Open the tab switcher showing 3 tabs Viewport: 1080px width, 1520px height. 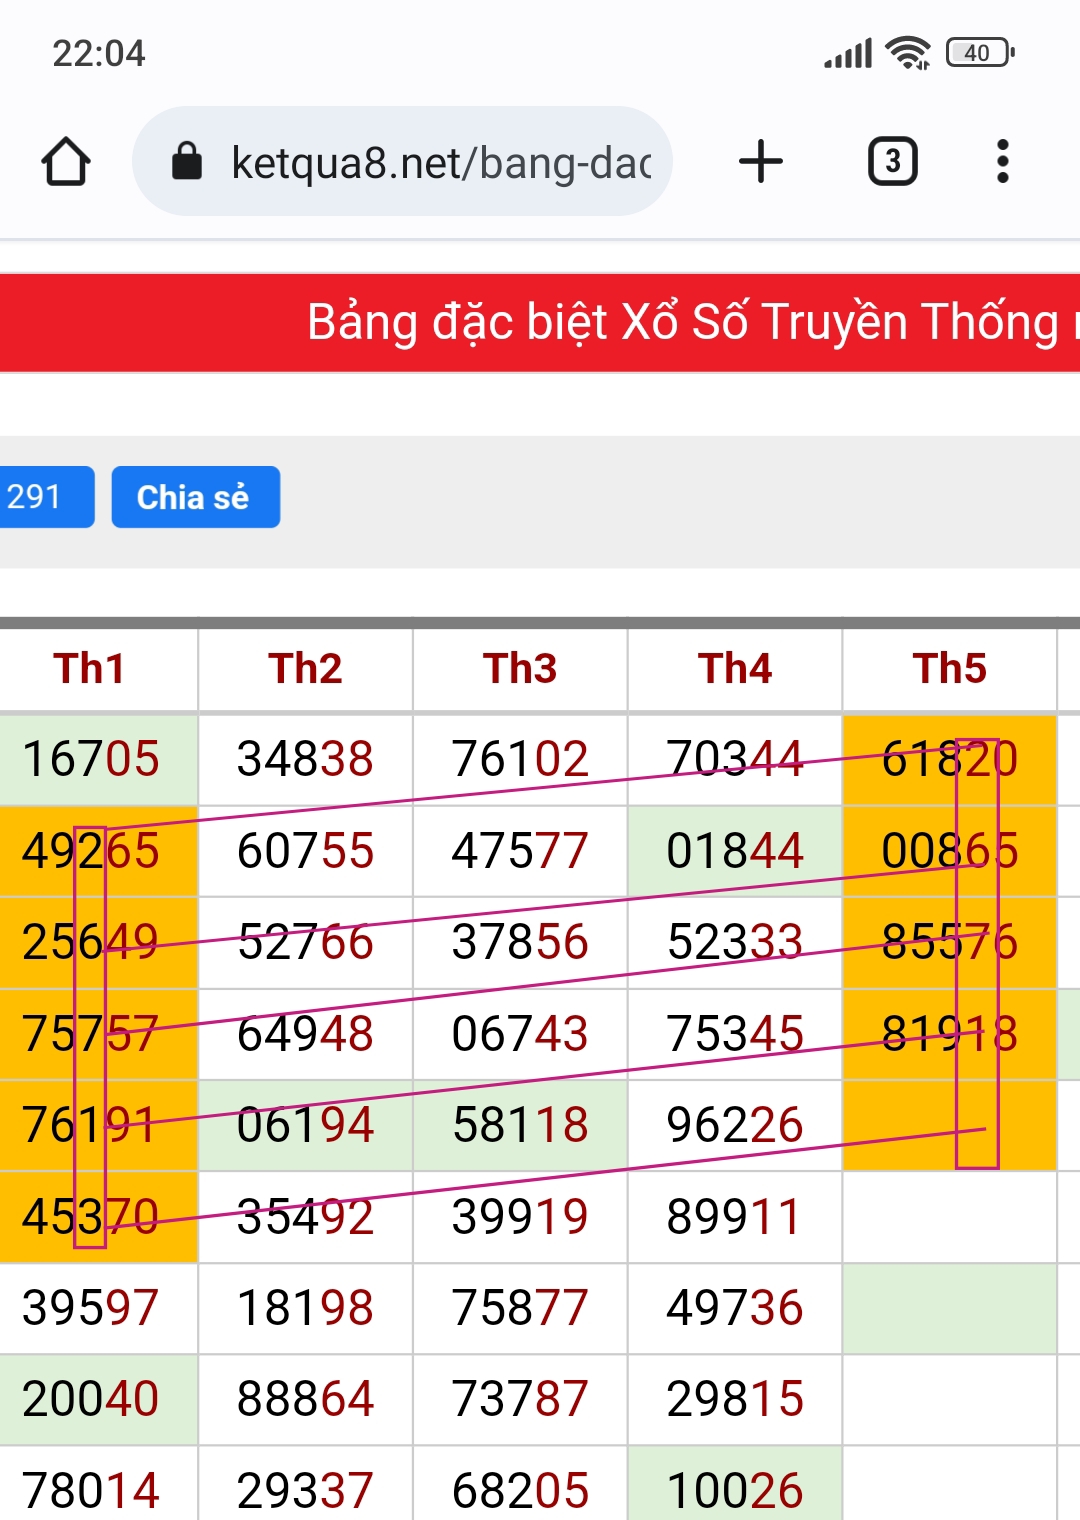[892, 161]
